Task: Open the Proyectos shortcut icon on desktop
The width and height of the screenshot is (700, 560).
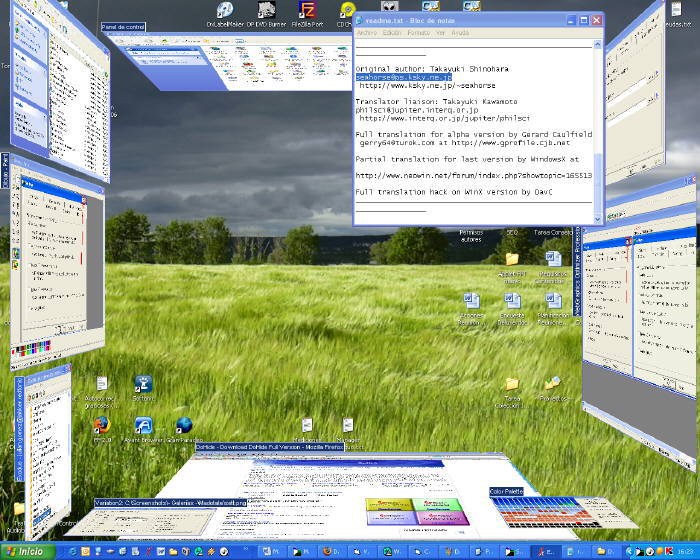Action: [x=553, y=384]
